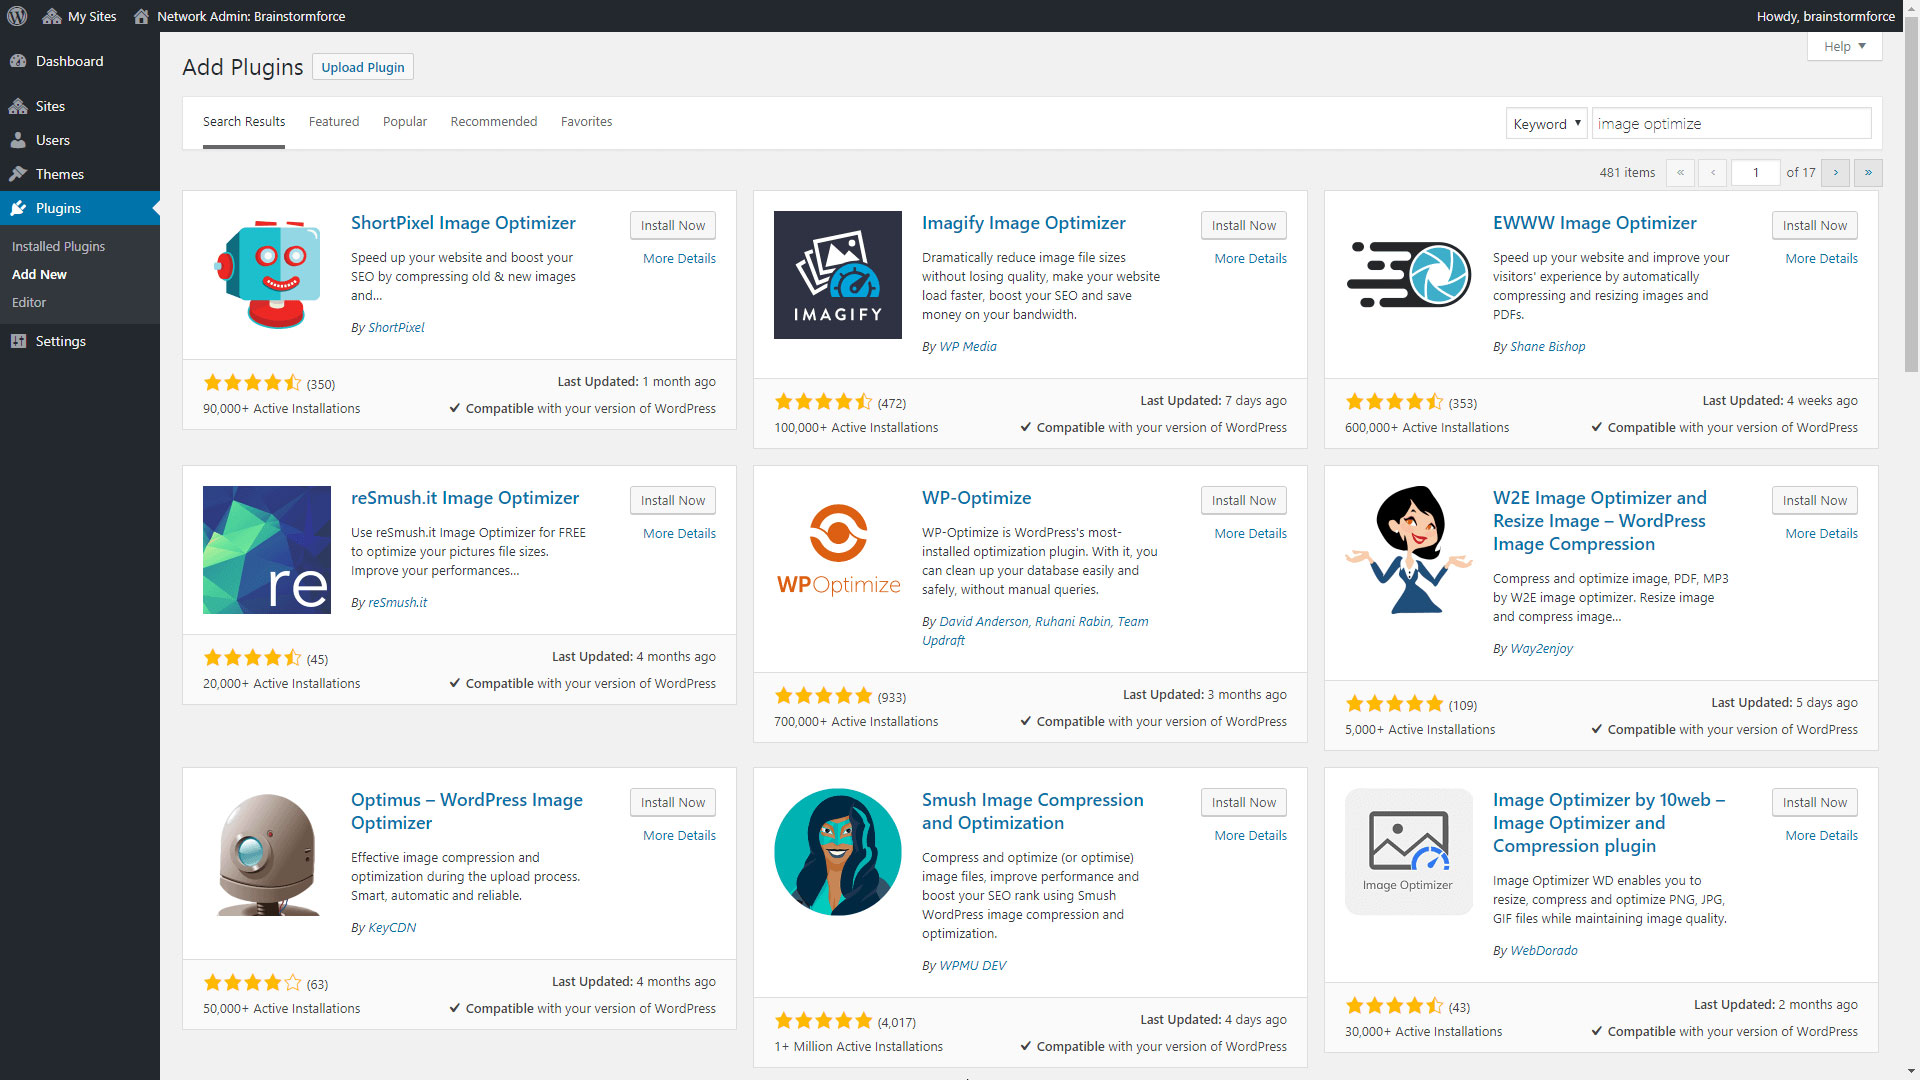Click the Upload Plugin button

click(x=362, y=67)
